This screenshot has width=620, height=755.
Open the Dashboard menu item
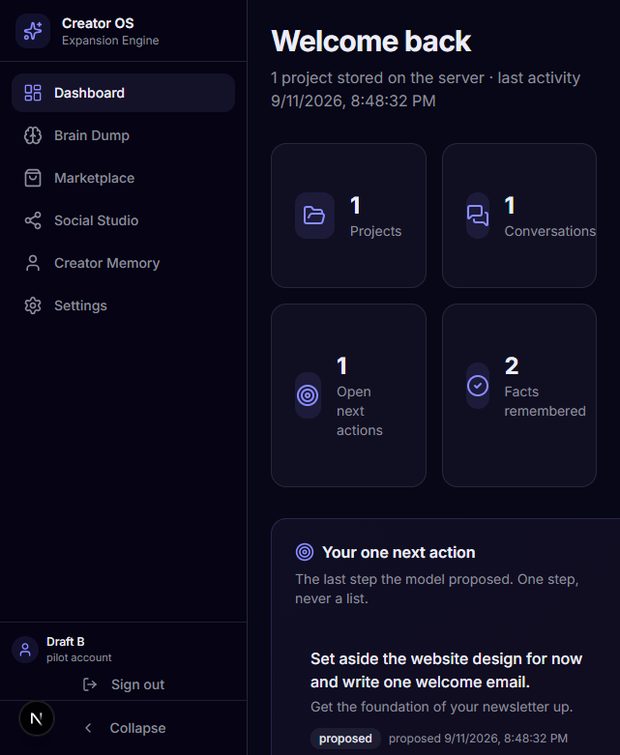tap(123, 93)
